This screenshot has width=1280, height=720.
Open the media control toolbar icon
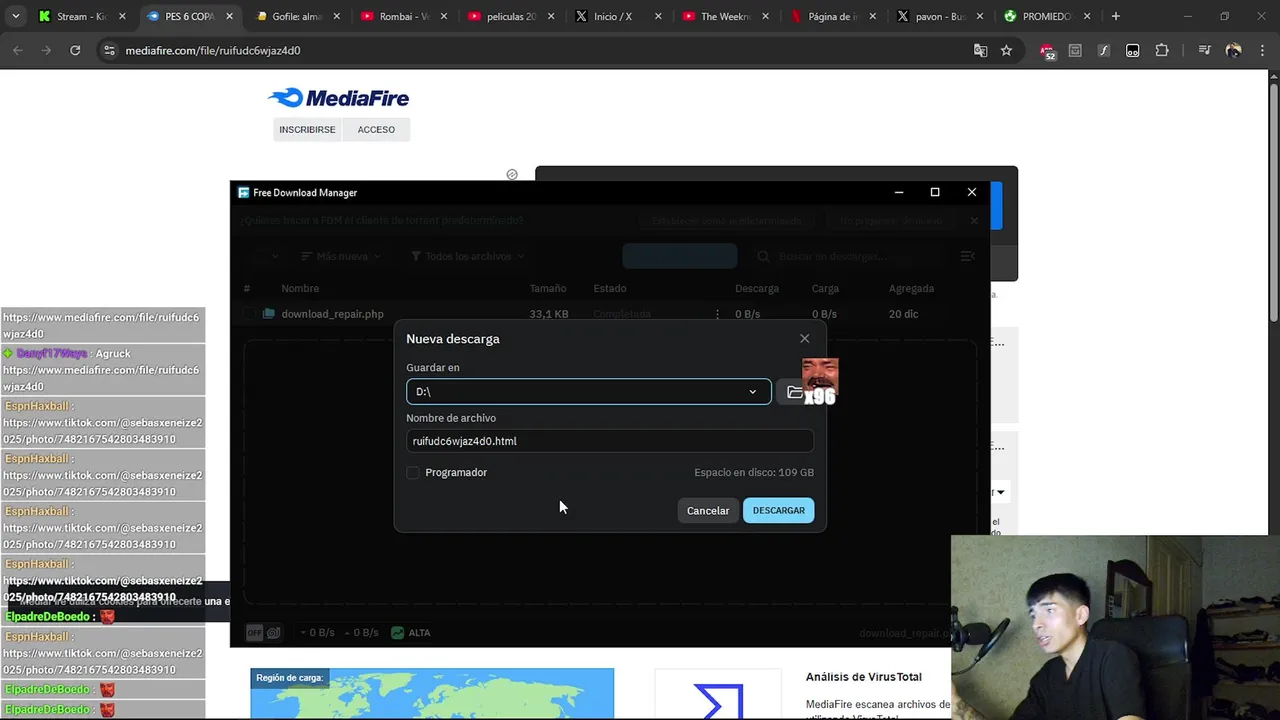tap(1204, 50)
